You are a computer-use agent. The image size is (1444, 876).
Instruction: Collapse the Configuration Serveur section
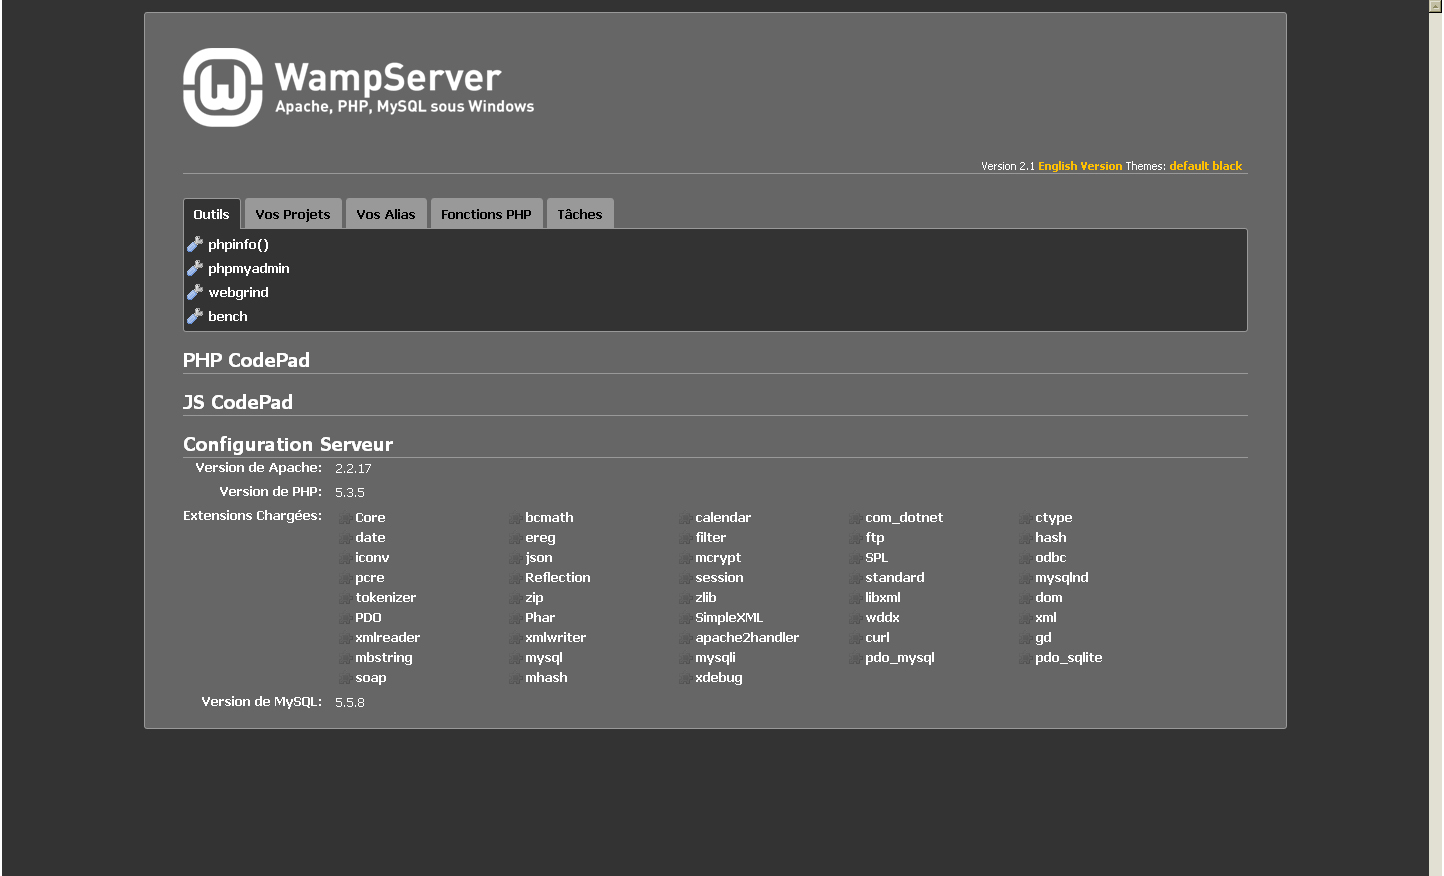(288, 445)
